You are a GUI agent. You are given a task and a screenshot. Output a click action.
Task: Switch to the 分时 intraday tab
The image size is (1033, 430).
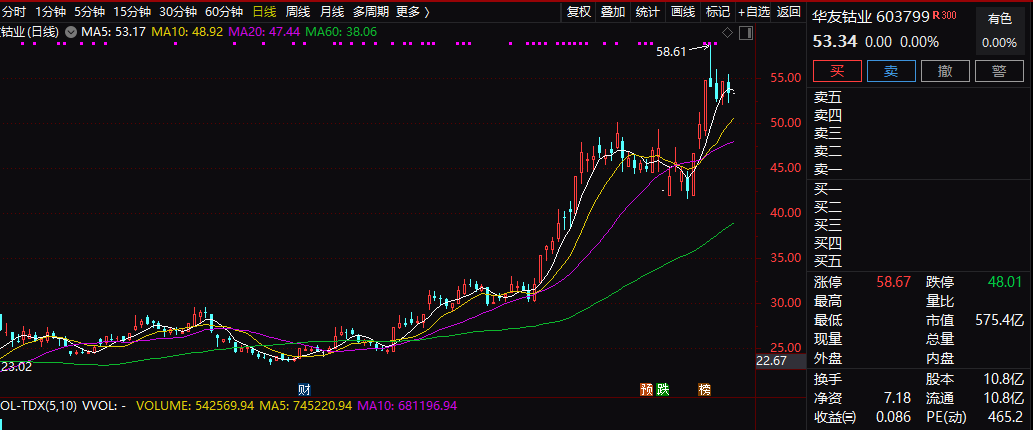pos(14,12)
